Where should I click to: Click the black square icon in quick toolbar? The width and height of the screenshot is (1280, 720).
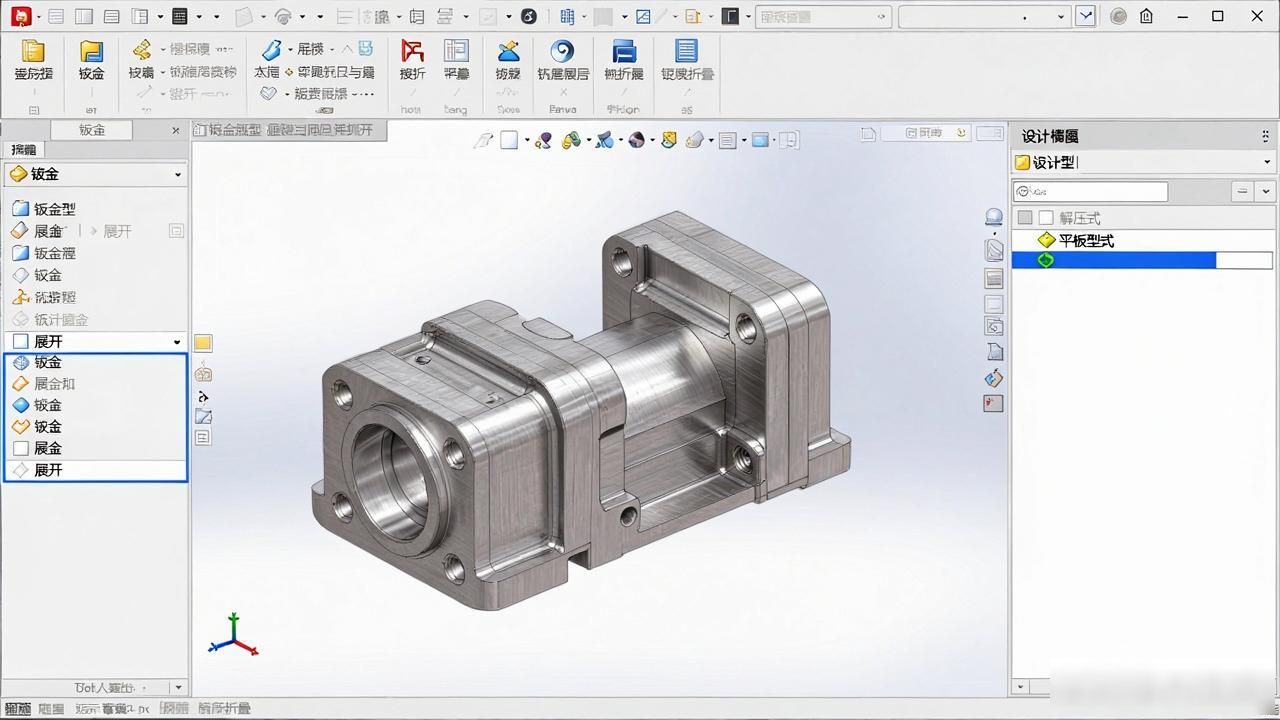click(730, 16)
